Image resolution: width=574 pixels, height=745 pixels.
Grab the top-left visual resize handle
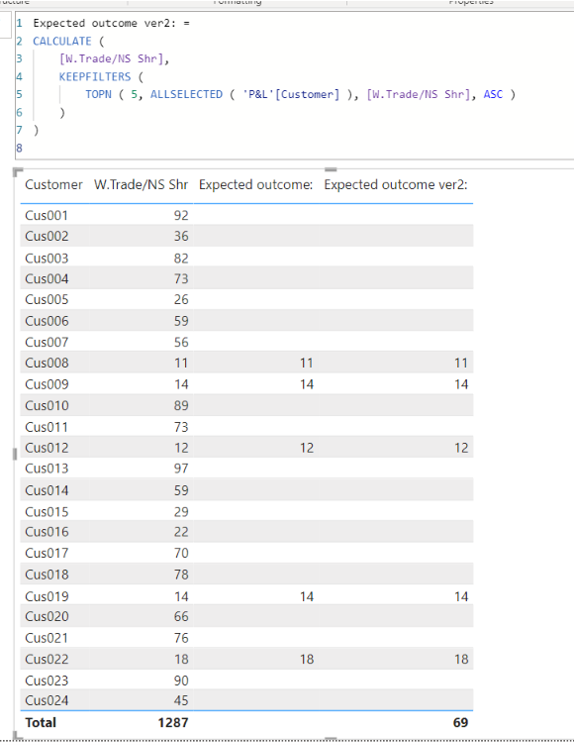click(x=18, y=172)
